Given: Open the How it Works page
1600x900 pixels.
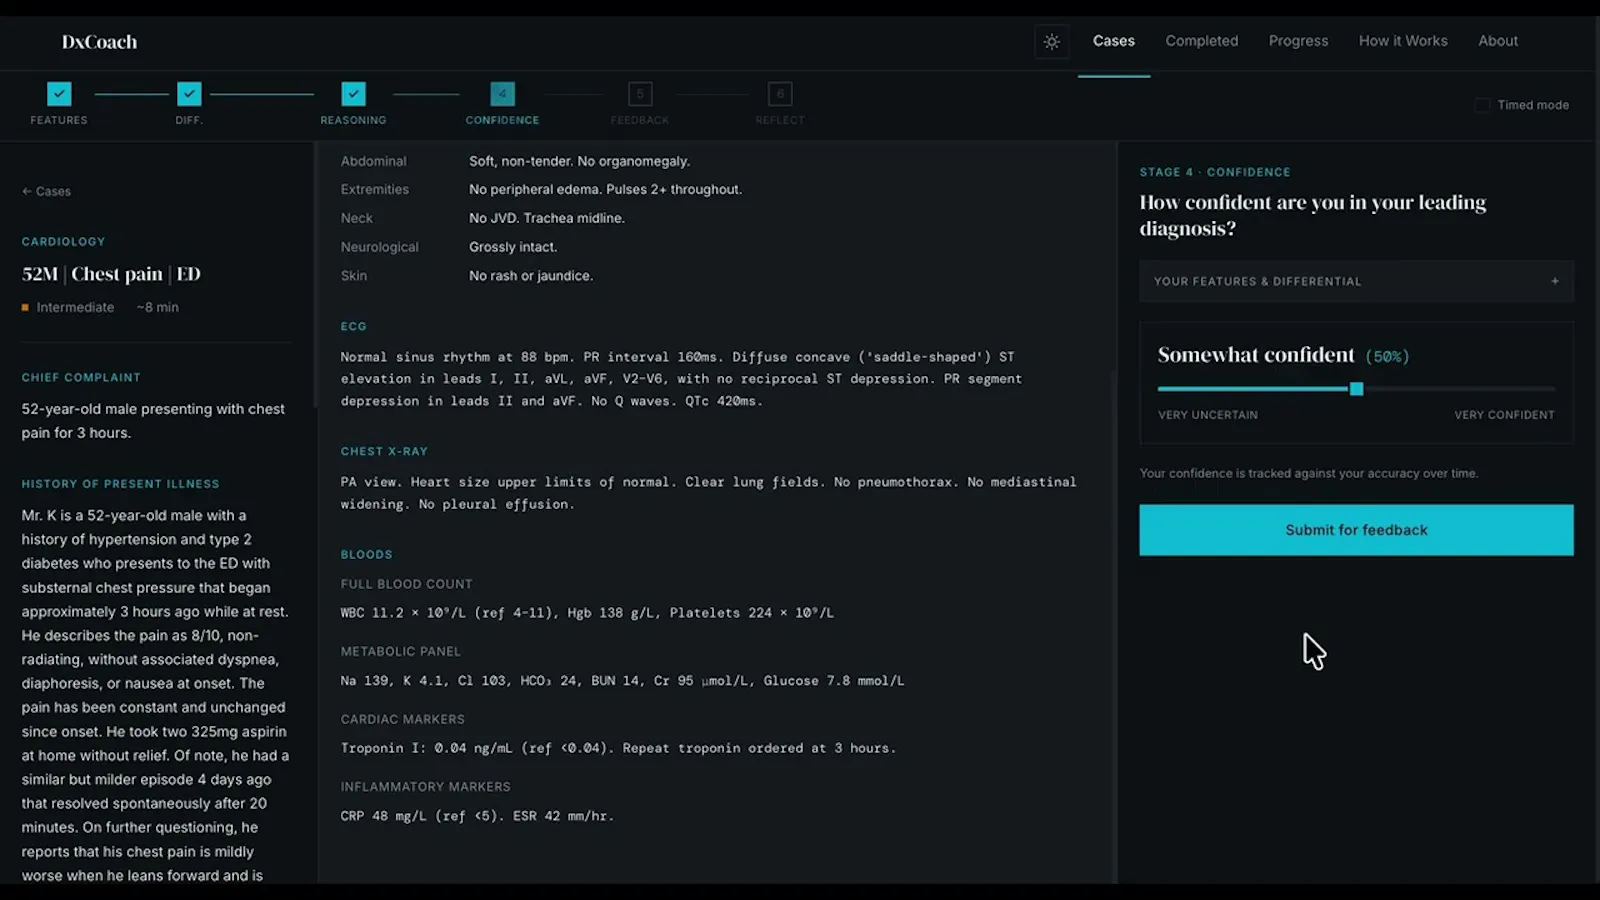Looking at the screenshot, I should [x=1403, y=41].
